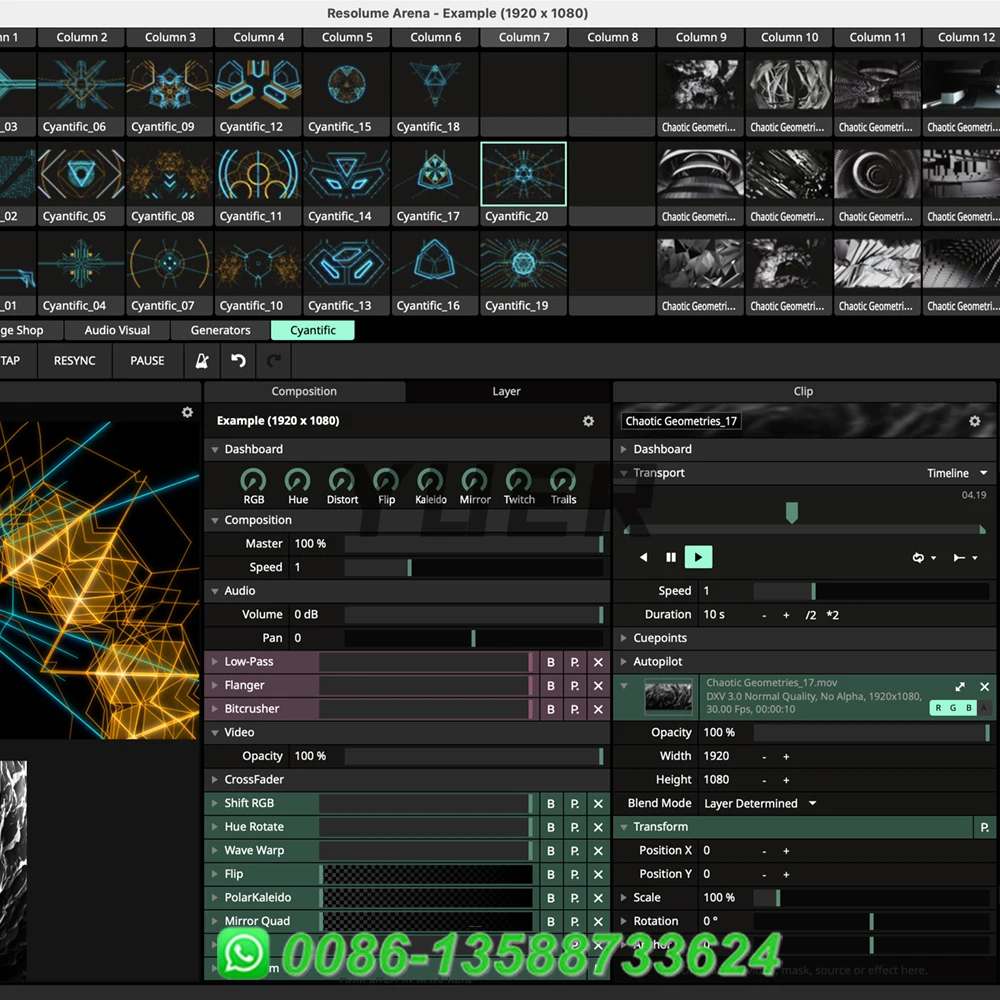Click the Kaleido dashboard knob
Image resolution: width=1000 pixels, height=1000 pixels.
pyautogui.click(x=430, y=481)
